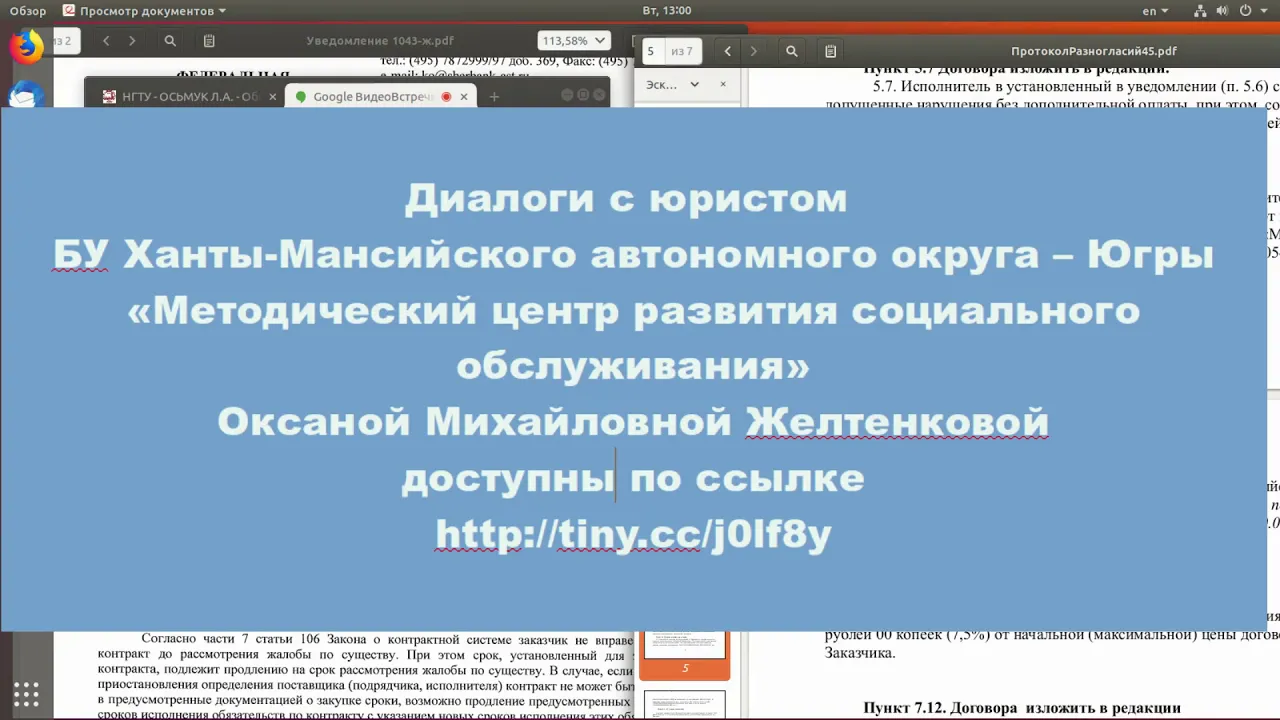This screenshot has height=720, width=1280.
Task: Open the Обзор activities overview
Action: tap(29, 11)
